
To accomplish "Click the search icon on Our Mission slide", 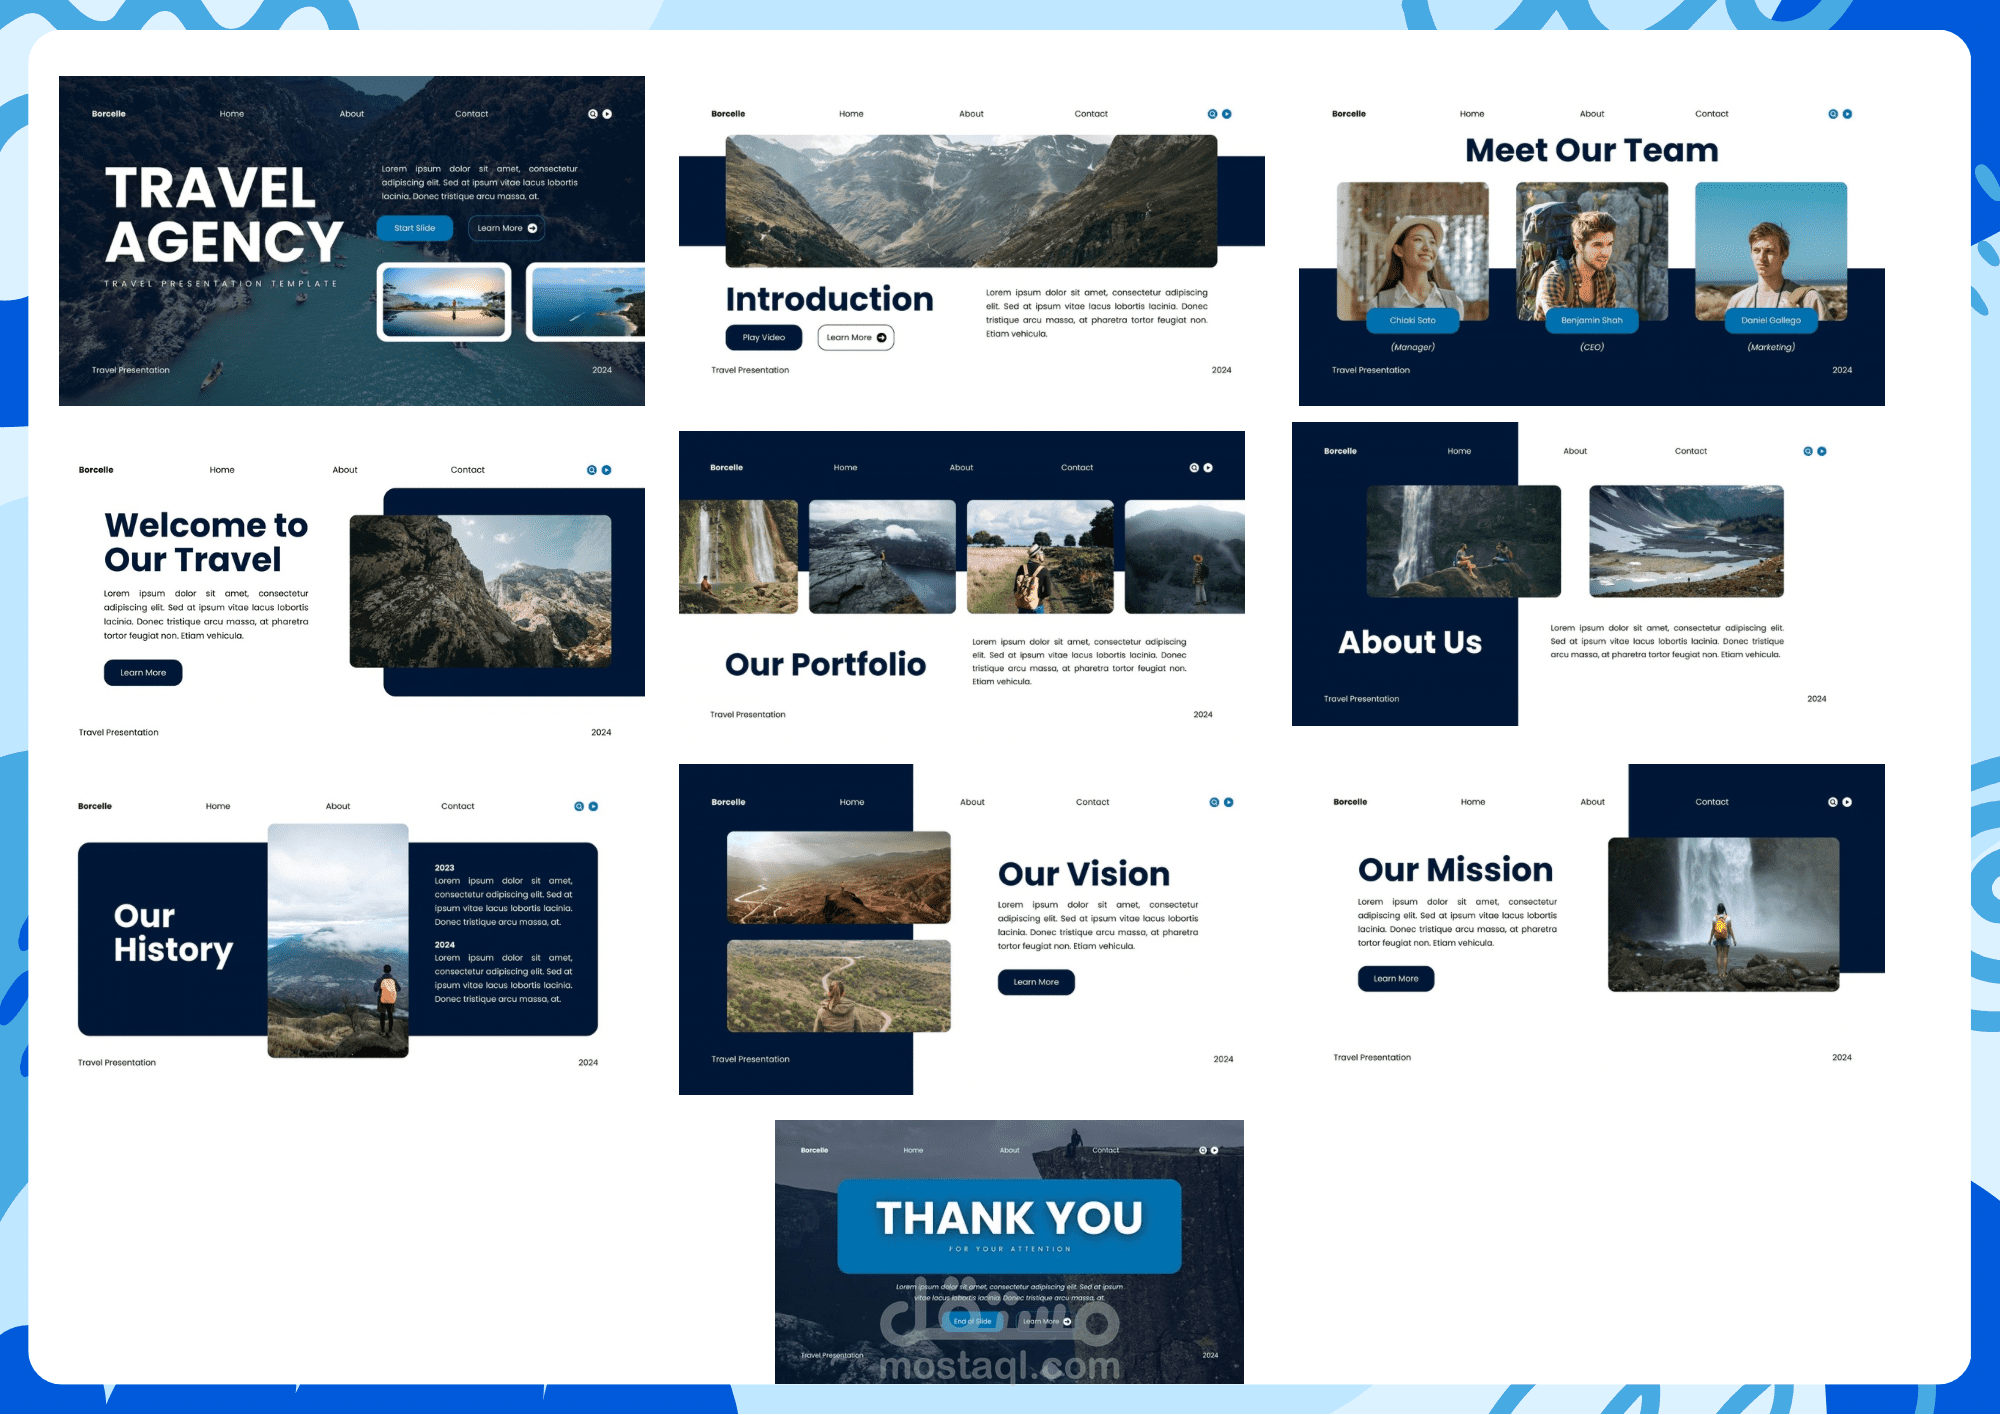I will tap(1833, 802).
